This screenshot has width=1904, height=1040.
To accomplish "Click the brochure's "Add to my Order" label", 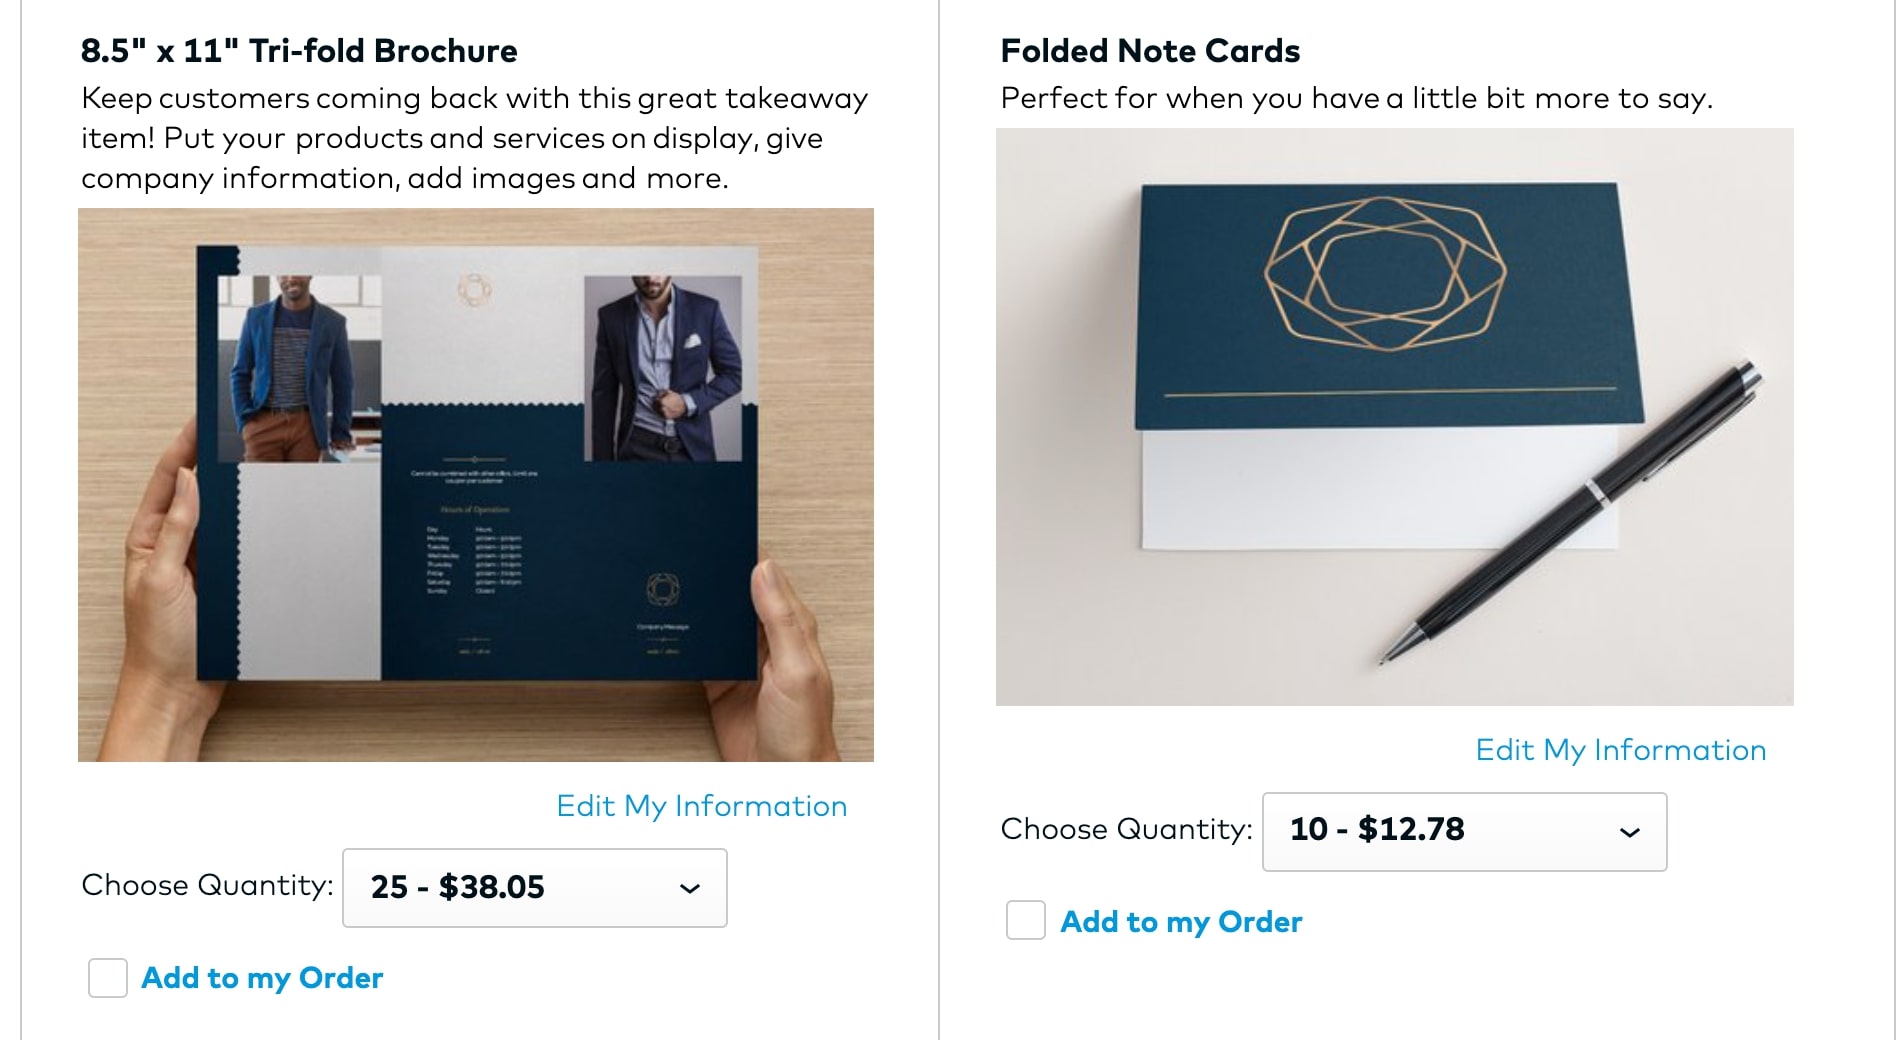I will (262, 978).
